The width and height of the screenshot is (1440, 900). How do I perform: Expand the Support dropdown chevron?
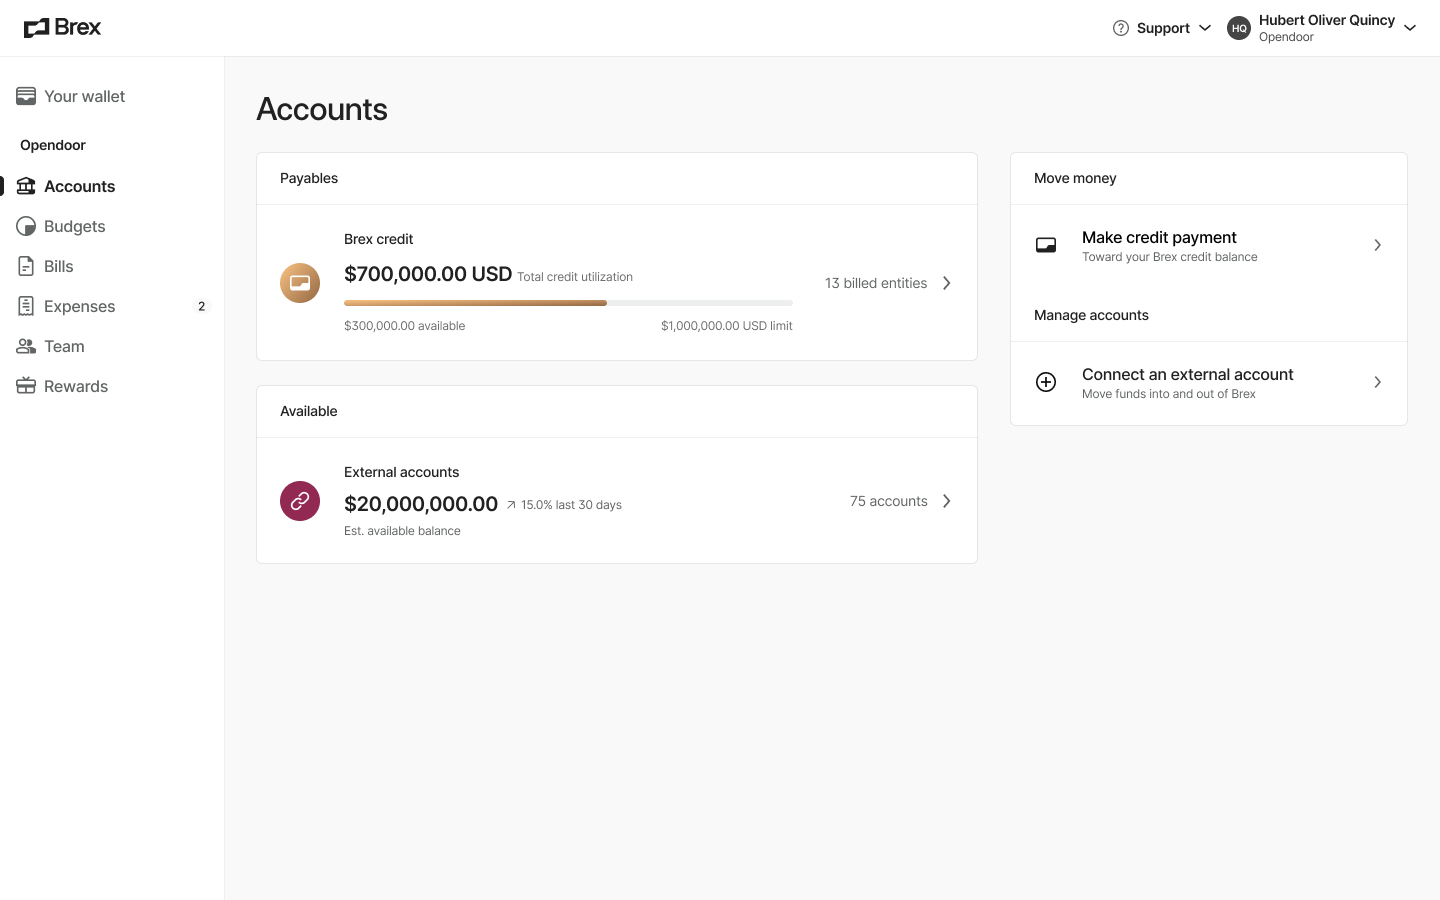tap(1205, 28)
